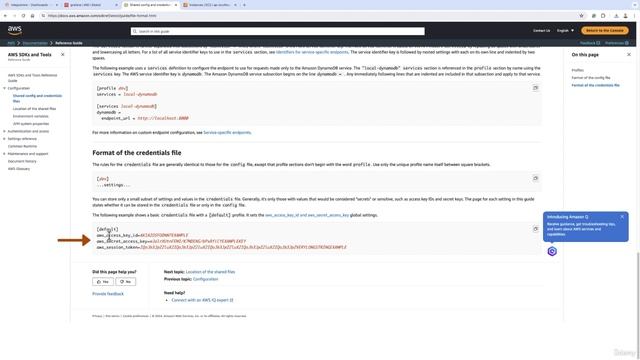
Task: Click search magnifier in guide search box
Action: point(135,31)
